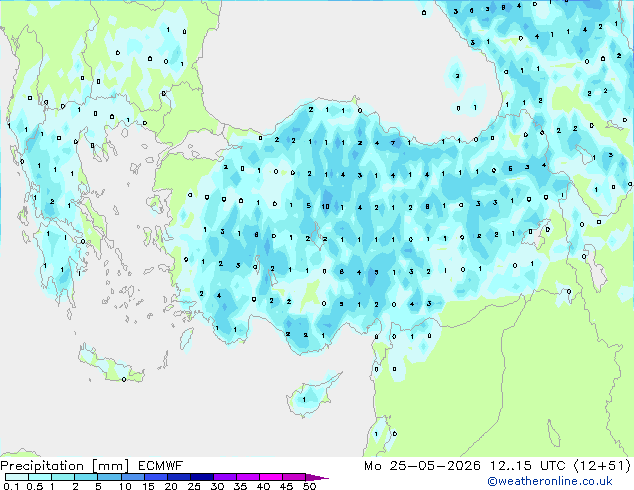Click the legend label '35'
This screenshot has height=490, width=634.
click(x=240, y=486)
